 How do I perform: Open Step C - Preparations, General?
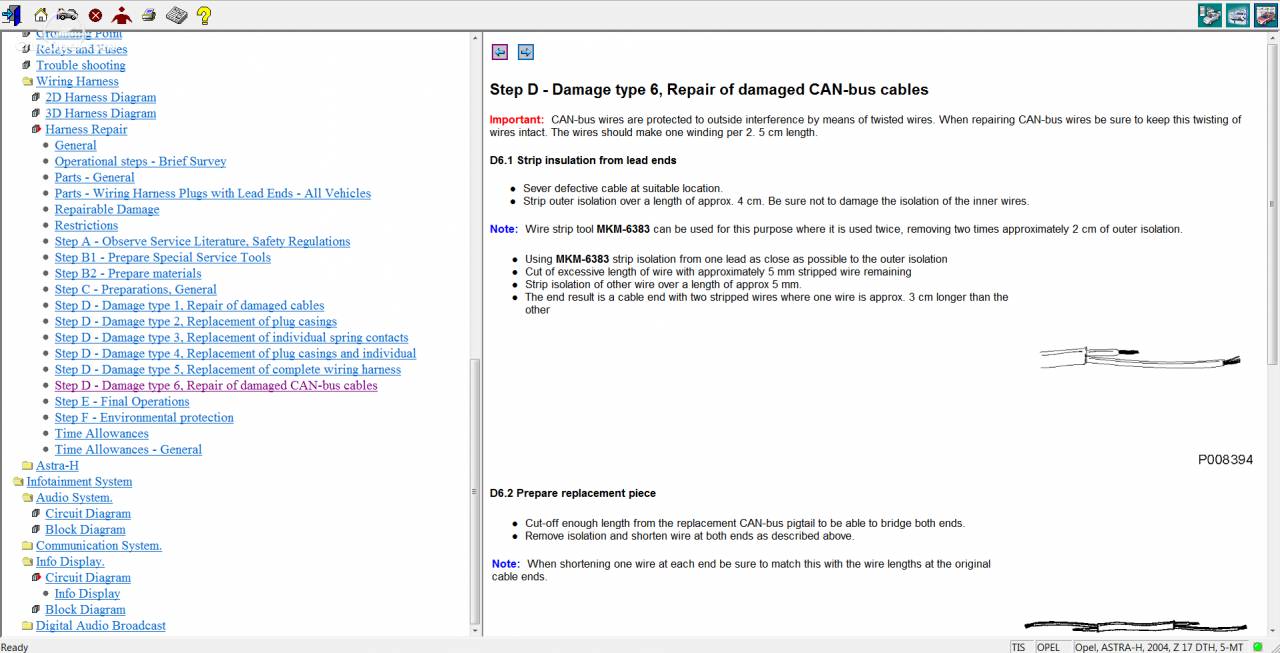(x=136, y=289)
